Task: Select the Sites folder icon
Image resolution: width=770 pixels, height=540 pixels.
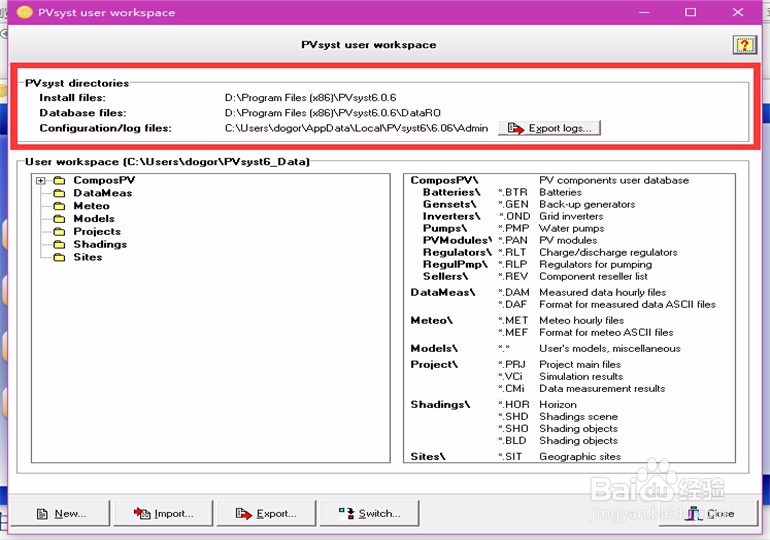Action: 59,257
